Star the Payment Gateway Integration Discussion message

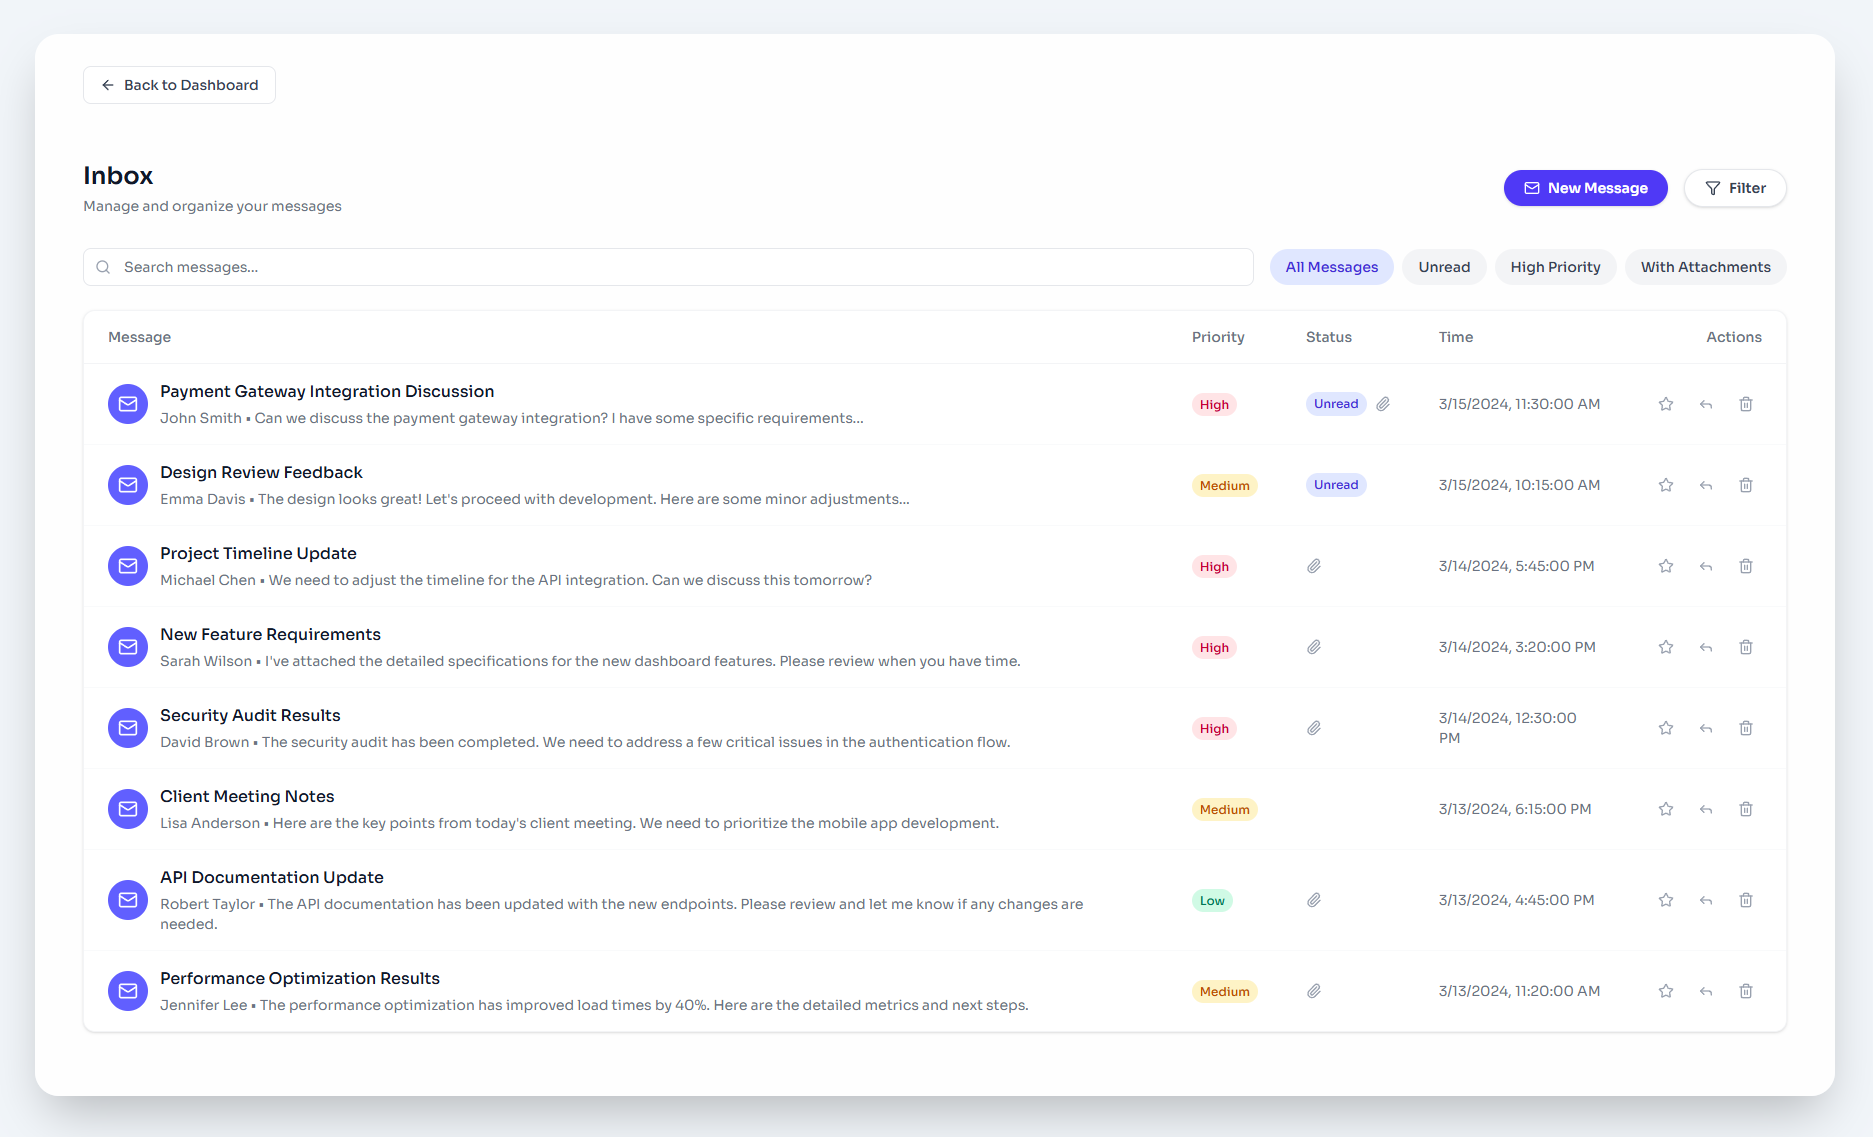coord(1666,404)
